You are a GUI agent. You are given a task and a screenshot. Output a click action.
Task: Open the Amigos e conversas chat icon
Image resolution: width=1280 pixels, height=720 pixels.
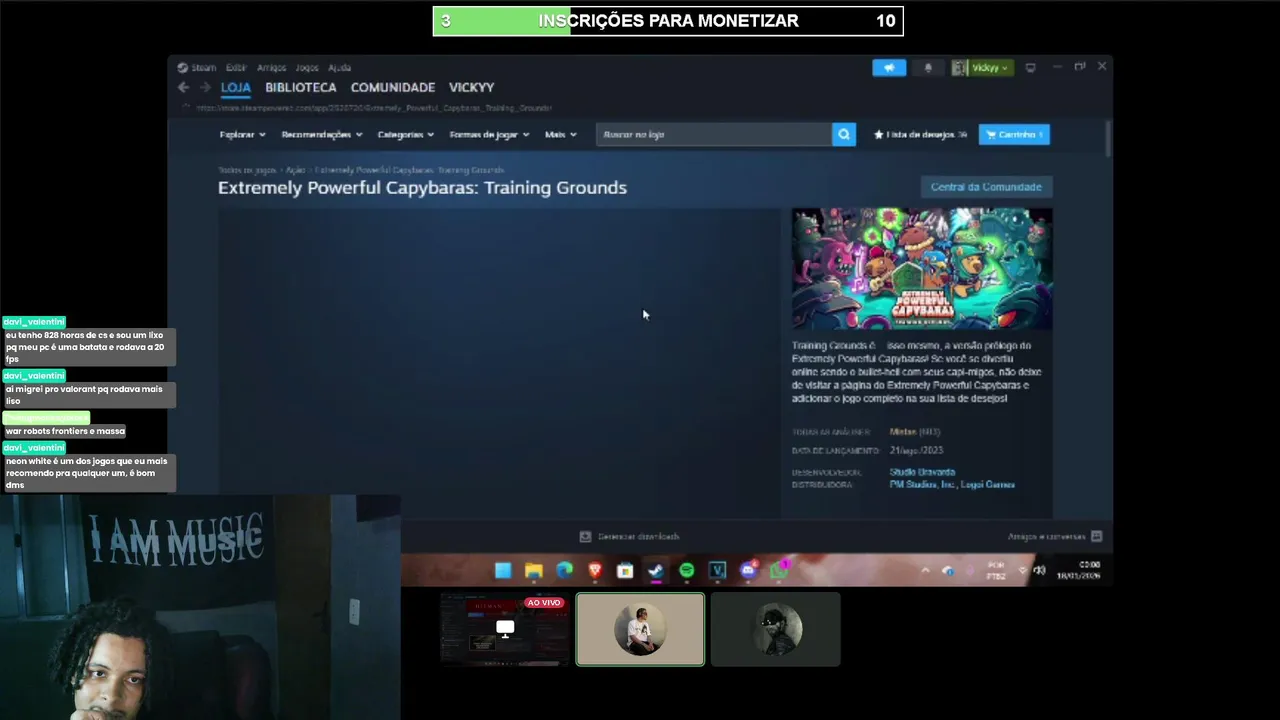click(1096, 536)
